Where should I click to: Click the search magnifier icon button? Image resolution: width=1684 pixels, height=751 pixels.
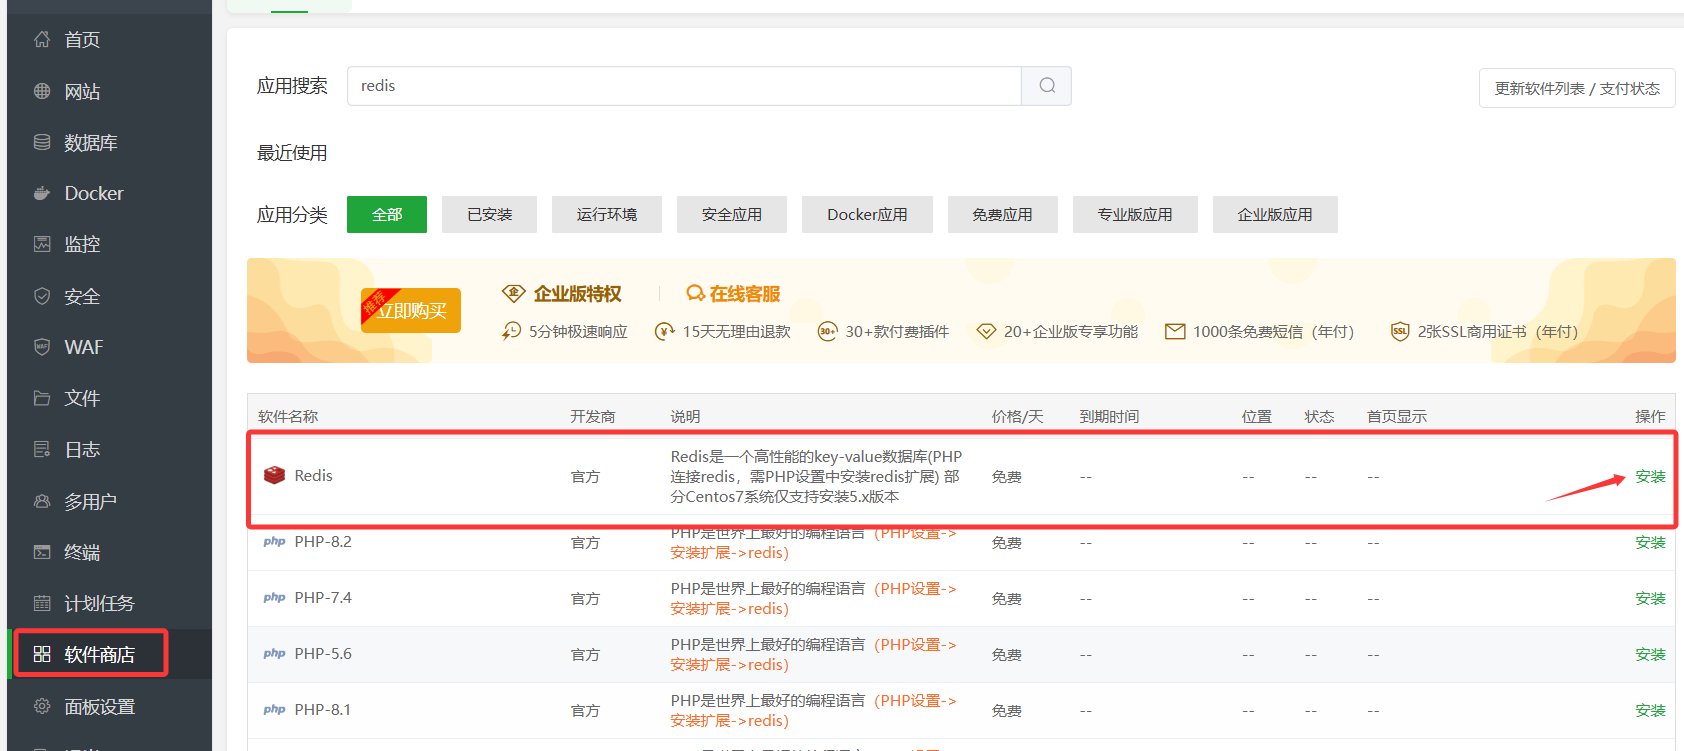click(1046, 86)
